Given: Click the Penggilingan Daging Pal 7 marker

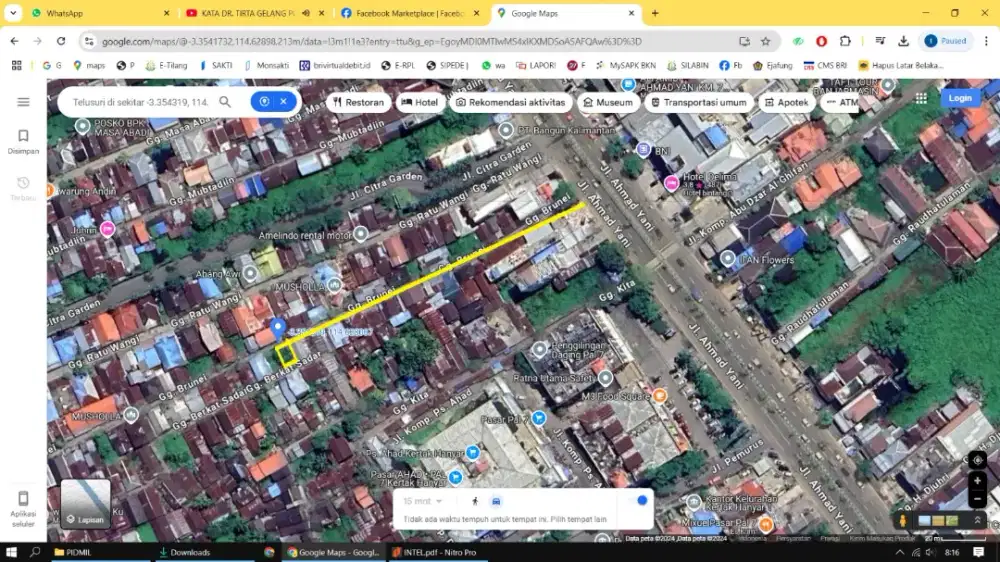Looking at the screenshot, I should tap(540, 349).
